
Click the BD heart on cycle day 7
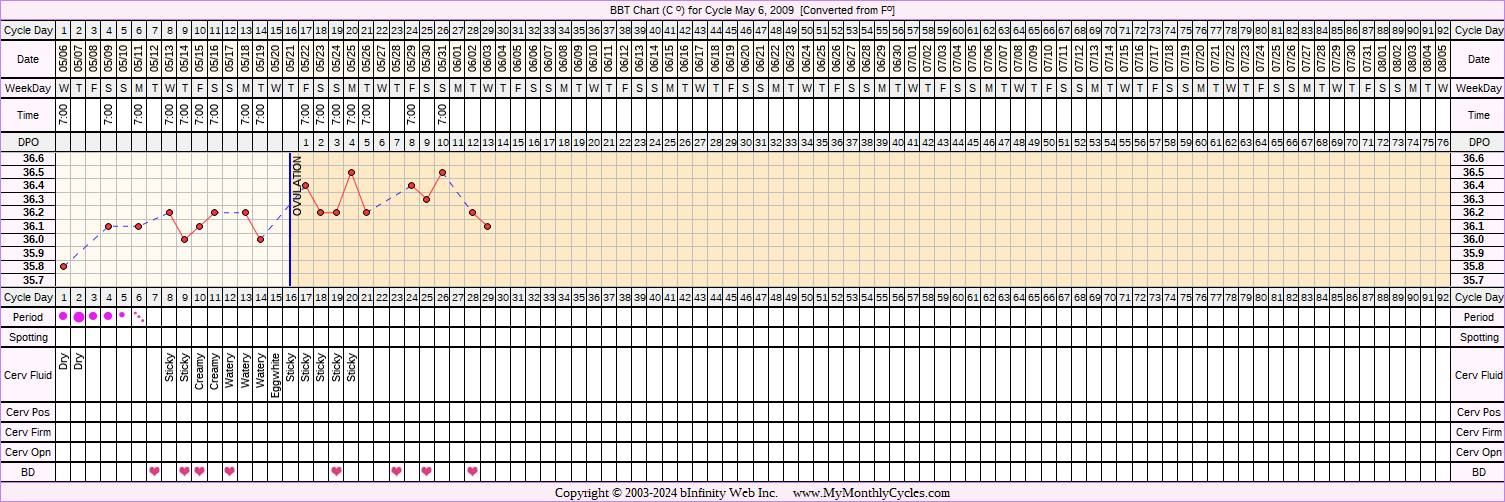coord(154,471)
